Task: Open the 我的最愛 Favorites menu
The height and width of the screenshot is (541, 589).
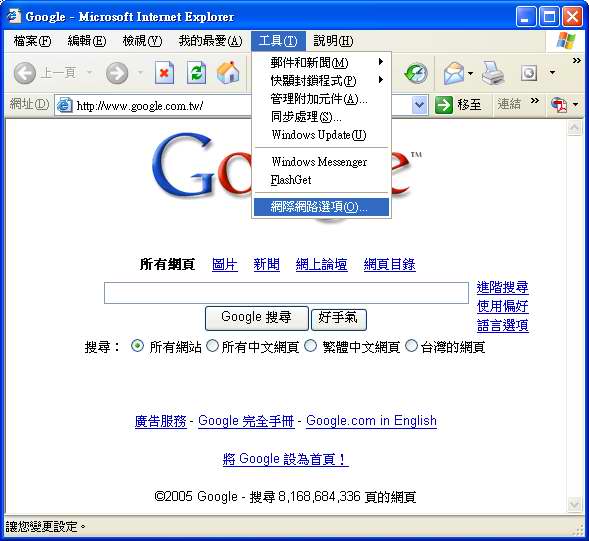Action: (x=210, y=41)
